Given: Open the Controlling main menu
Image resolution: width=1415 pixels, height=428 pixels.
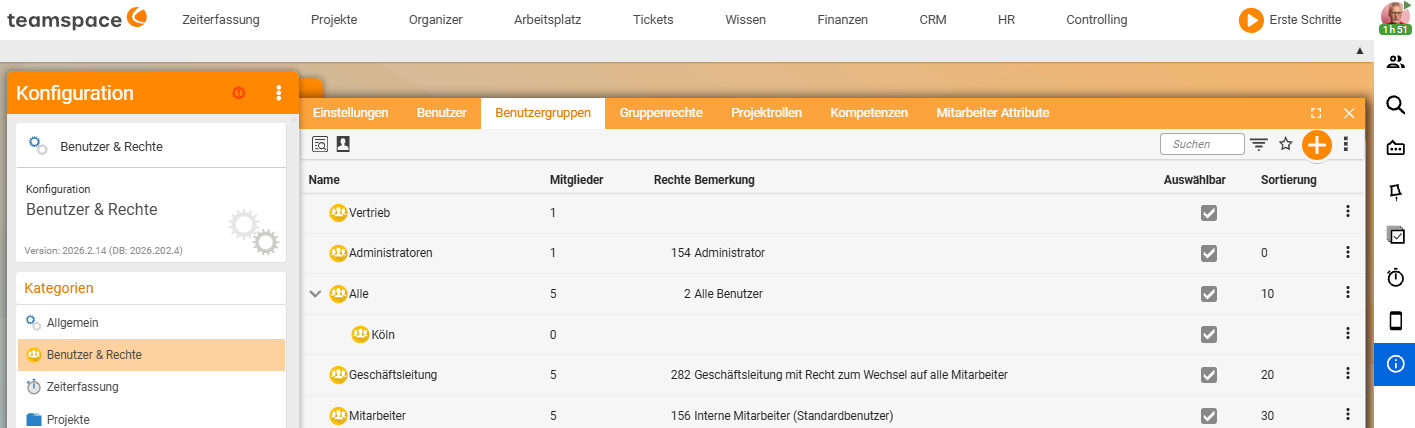Looking at the screenshot, I should coord(1096,19).
